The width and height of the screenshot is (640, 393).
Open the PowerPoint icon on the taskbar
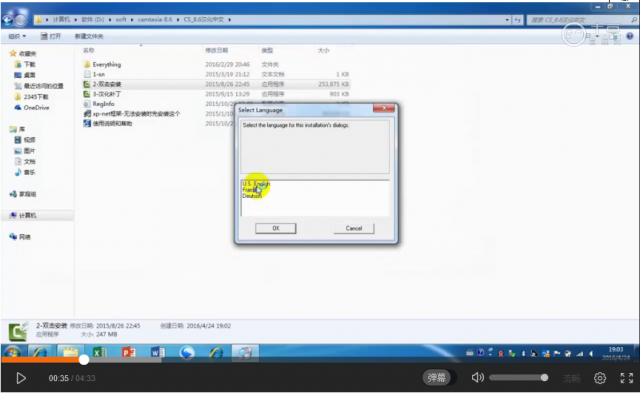129,352
